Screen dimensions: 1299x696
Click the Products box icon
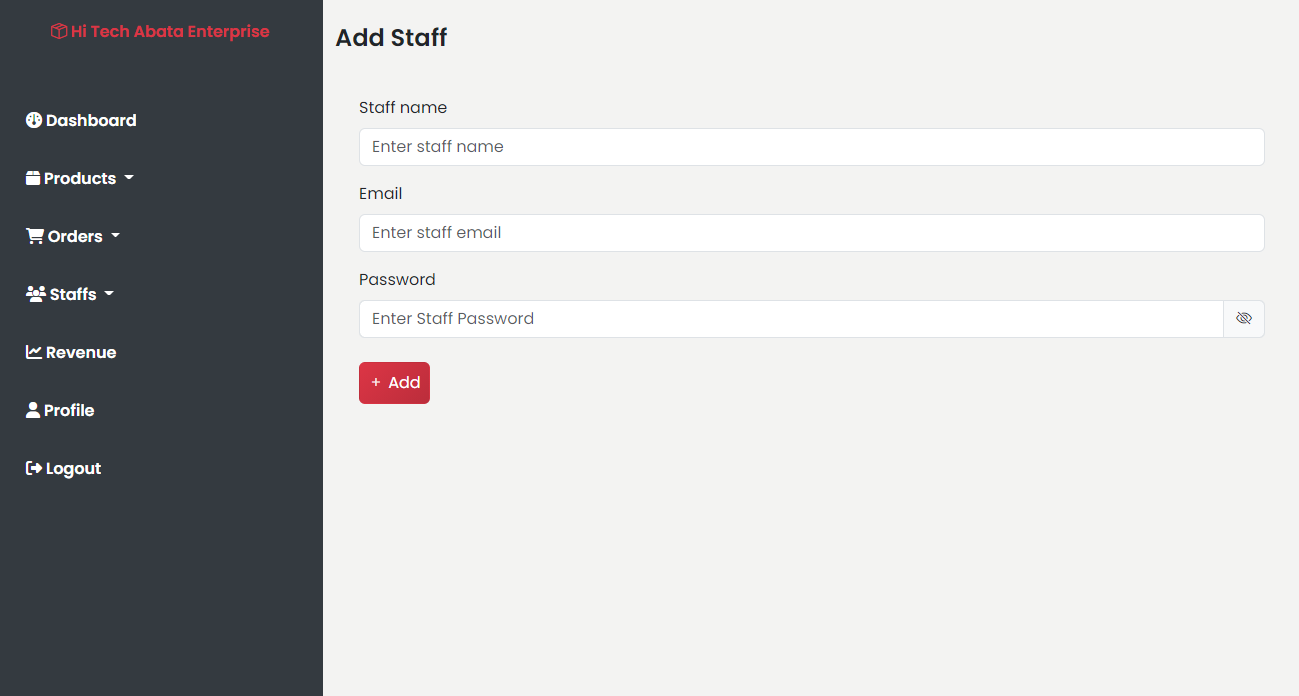33,178
